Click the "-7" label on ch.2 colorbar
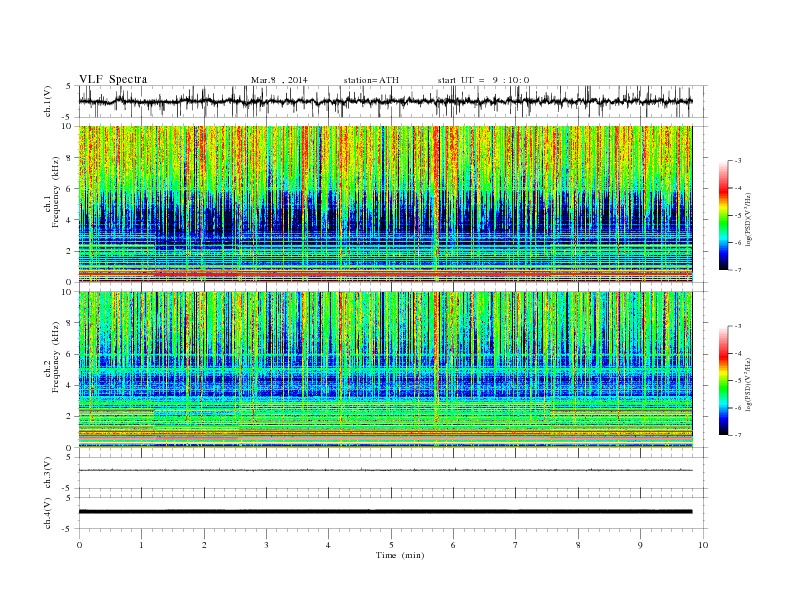Image resolution: width=792 pixels, height=612 pixels. point(738,435)
